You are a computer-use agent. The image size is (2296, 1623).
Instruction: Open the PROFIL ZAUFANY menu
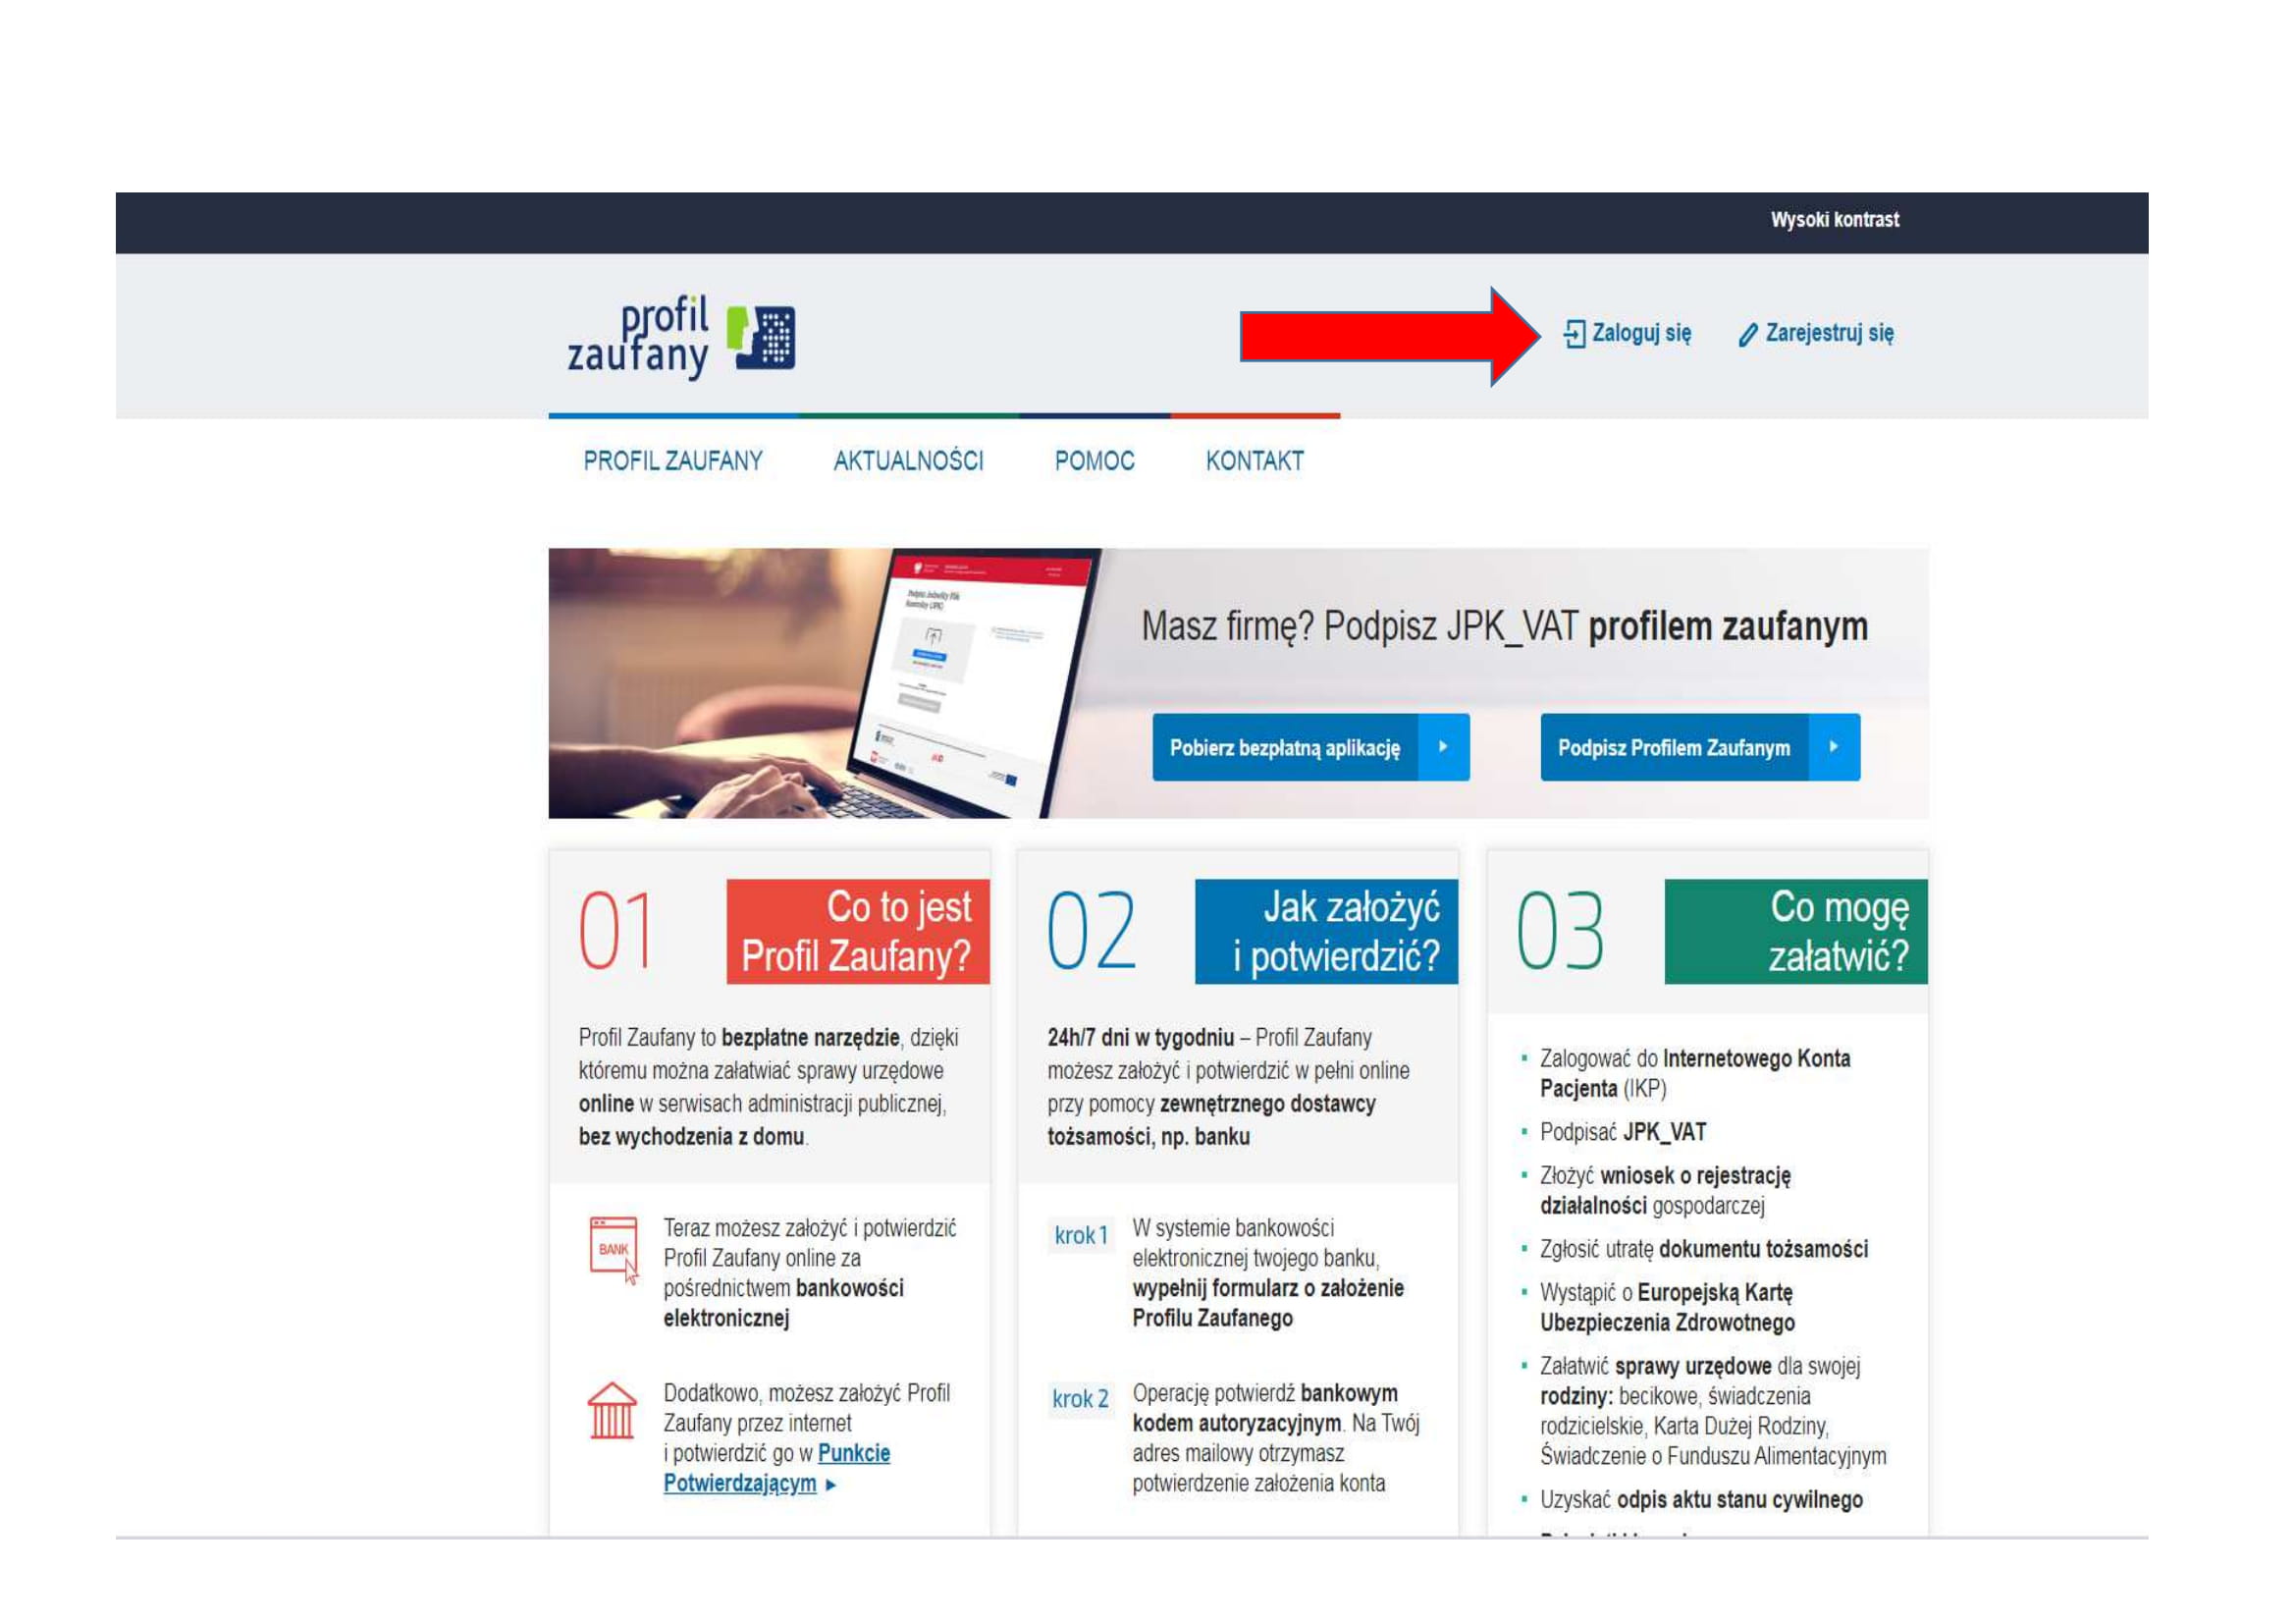click(673, 461)
